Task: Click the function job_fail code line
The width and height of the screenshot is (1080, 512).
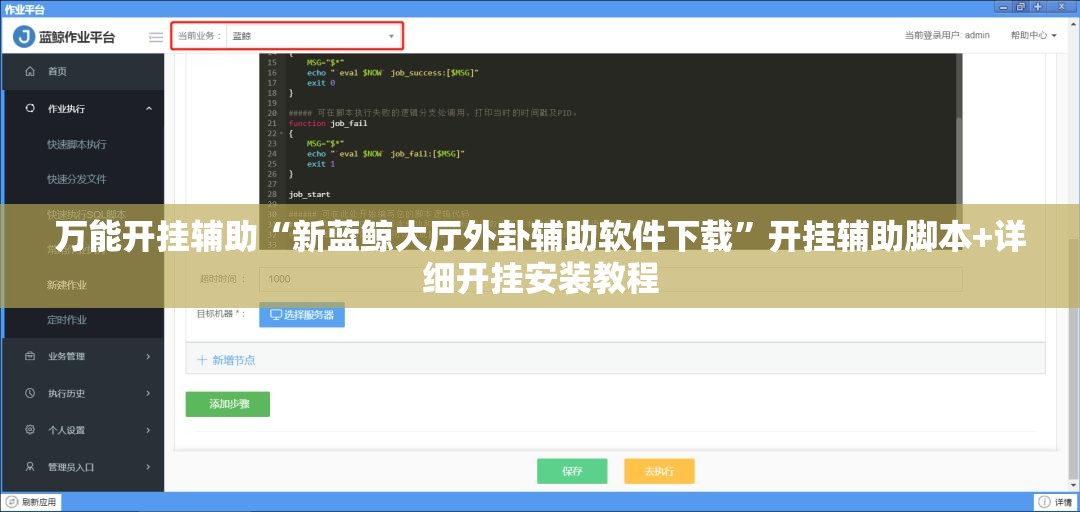Action: click(328, 123)
